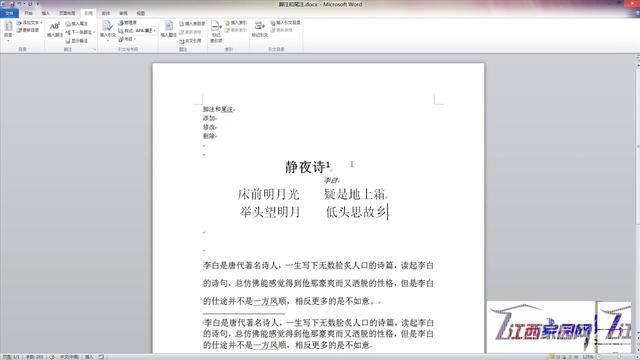
Task: Click Insert Index (插入索引)
Action: [x=236, y=23]
